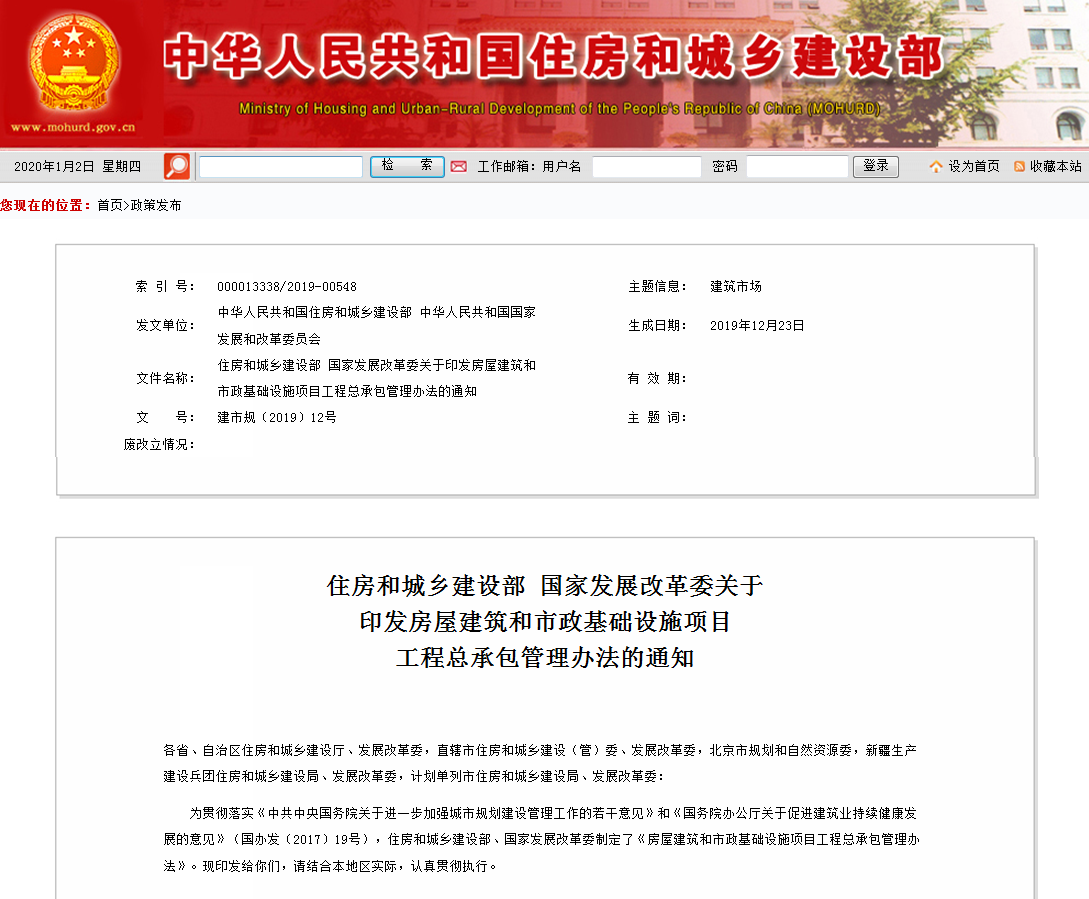Viewport: 1089px width, 899px height.
Task: Focus the site search input field
Action: coord(281,167)
